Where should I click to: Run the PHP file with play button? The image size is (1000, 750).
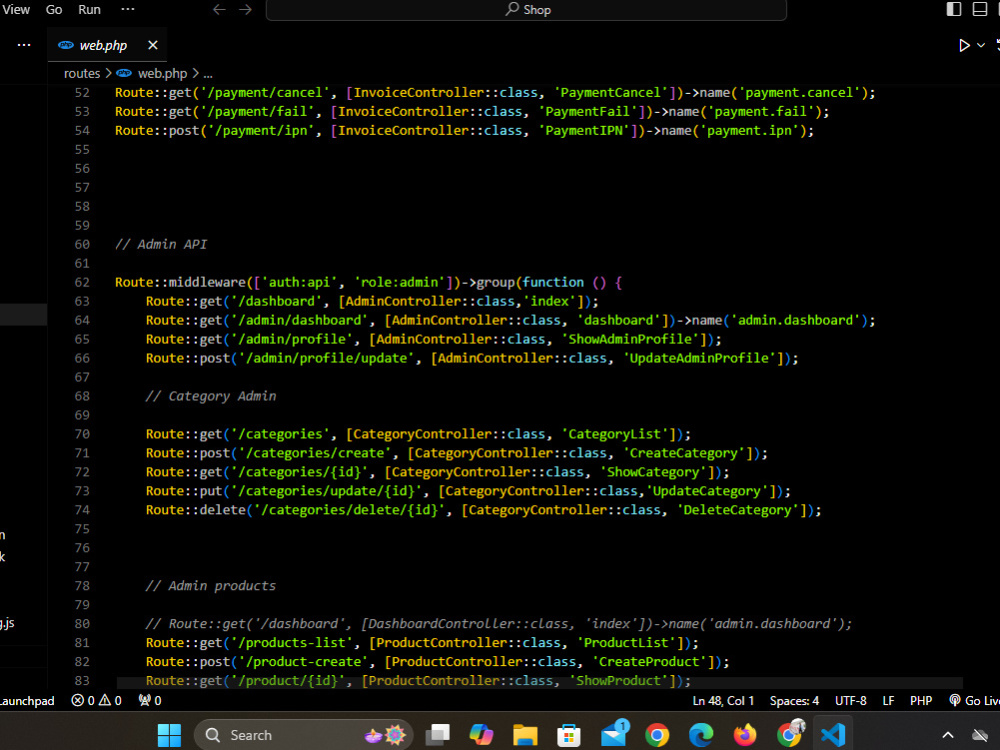pos(964,45)
